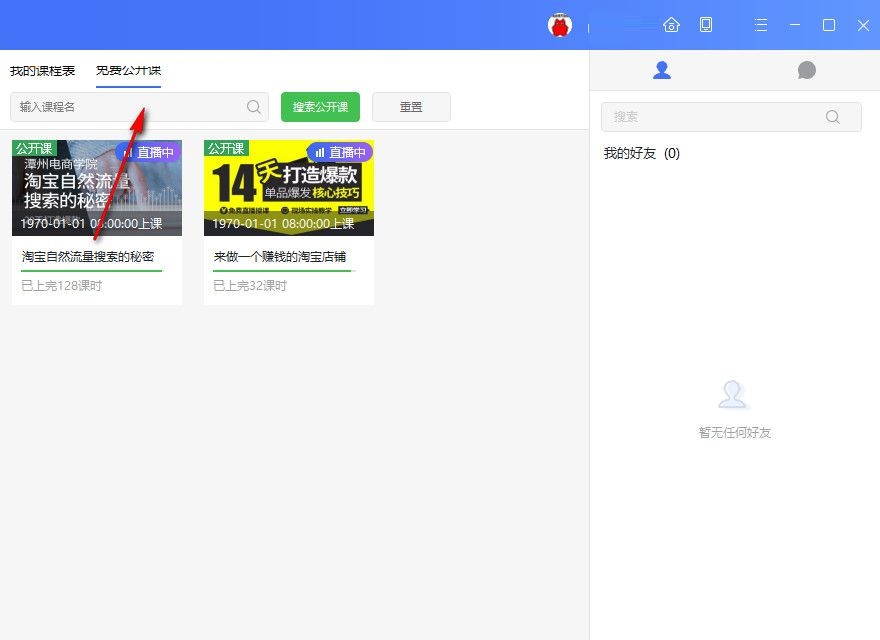This screenshot has width=880, height=640.
Task: Switch to the 免费公开课 tab
Action: pos(130,70)
